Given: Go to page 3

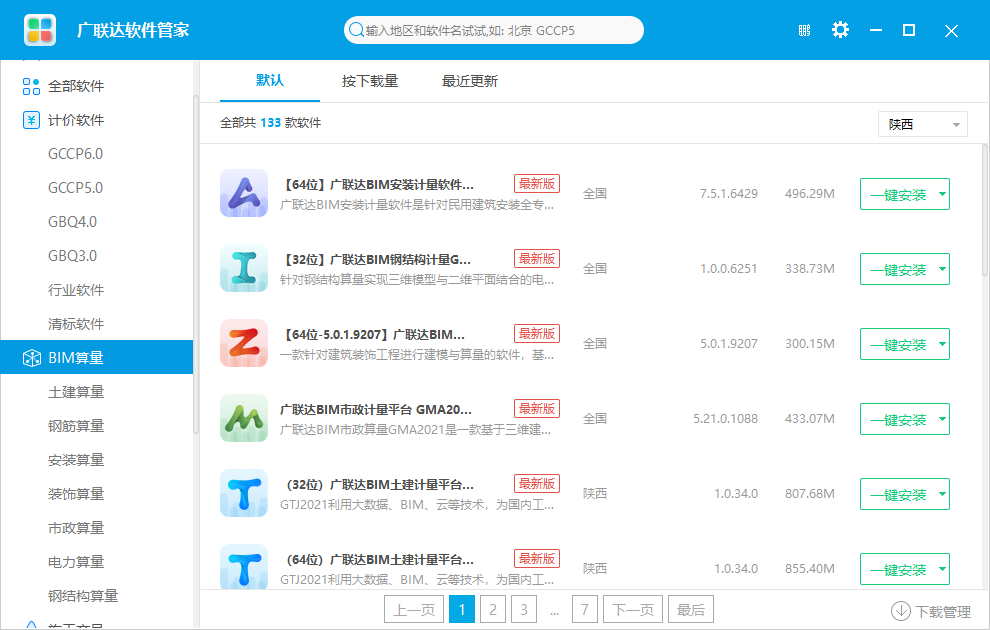Looking at the screenshot, I should click(x=524, y=610).
